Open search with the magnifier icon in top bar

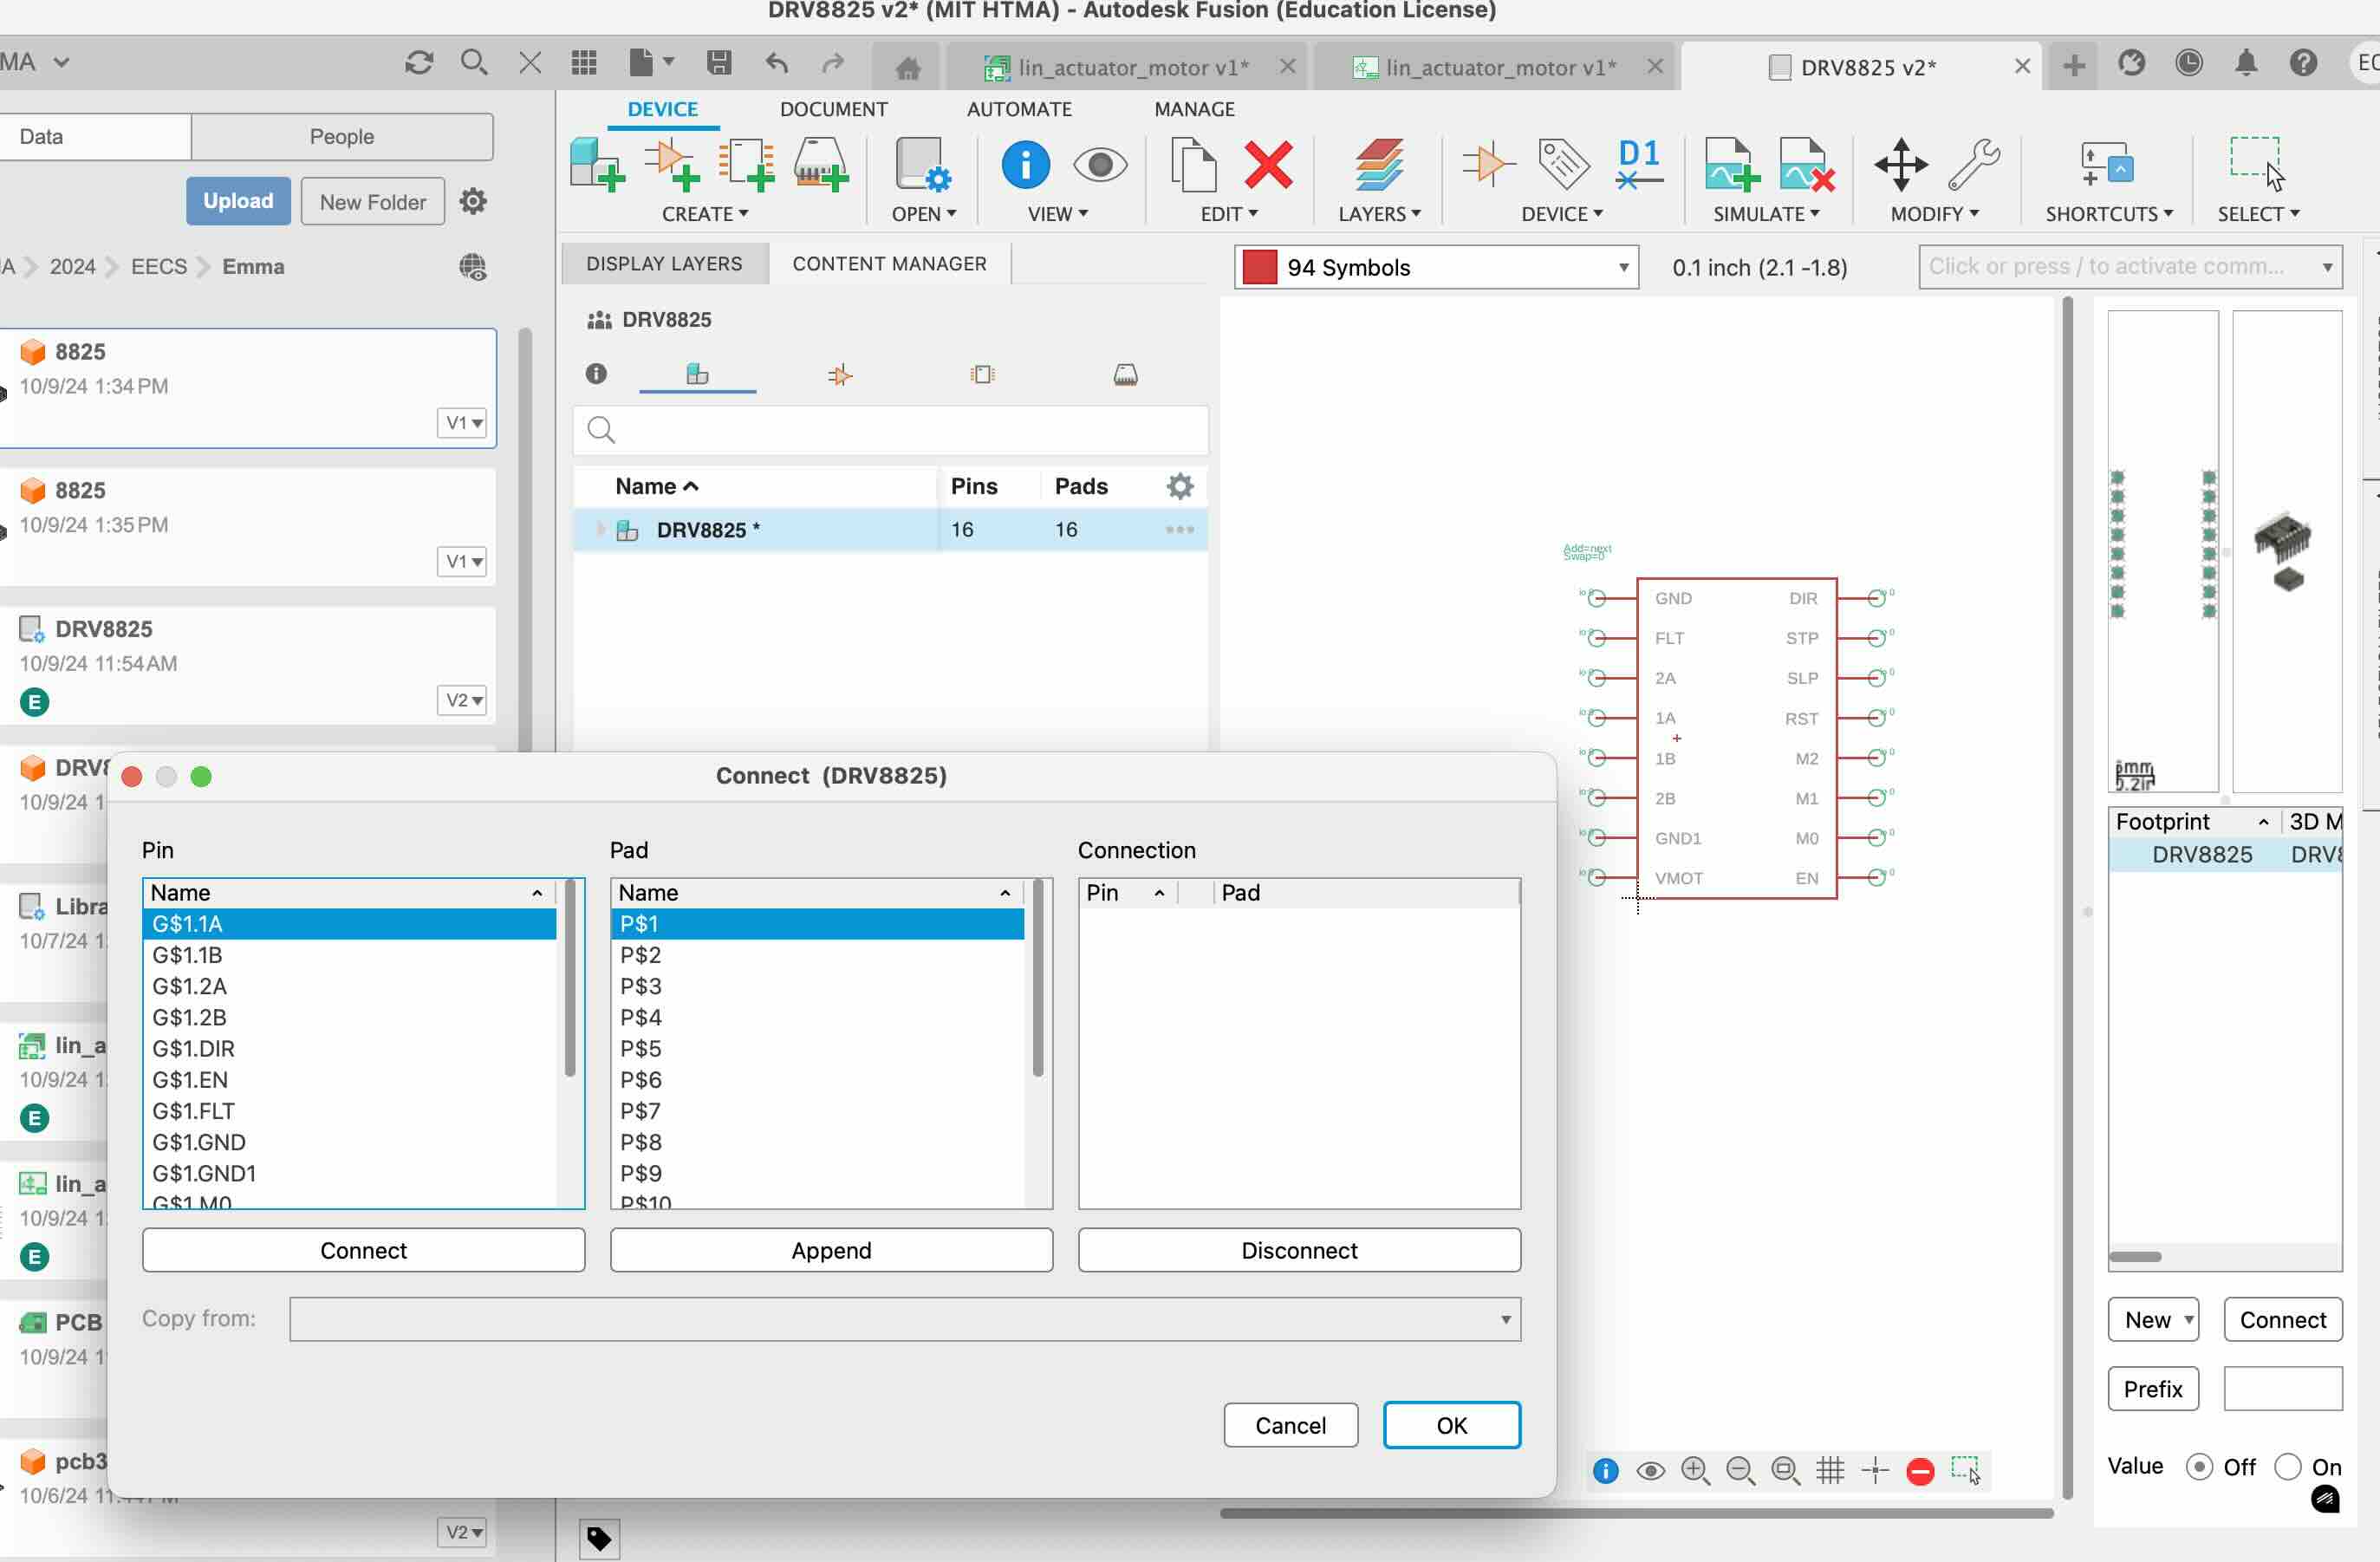[474, 63]
